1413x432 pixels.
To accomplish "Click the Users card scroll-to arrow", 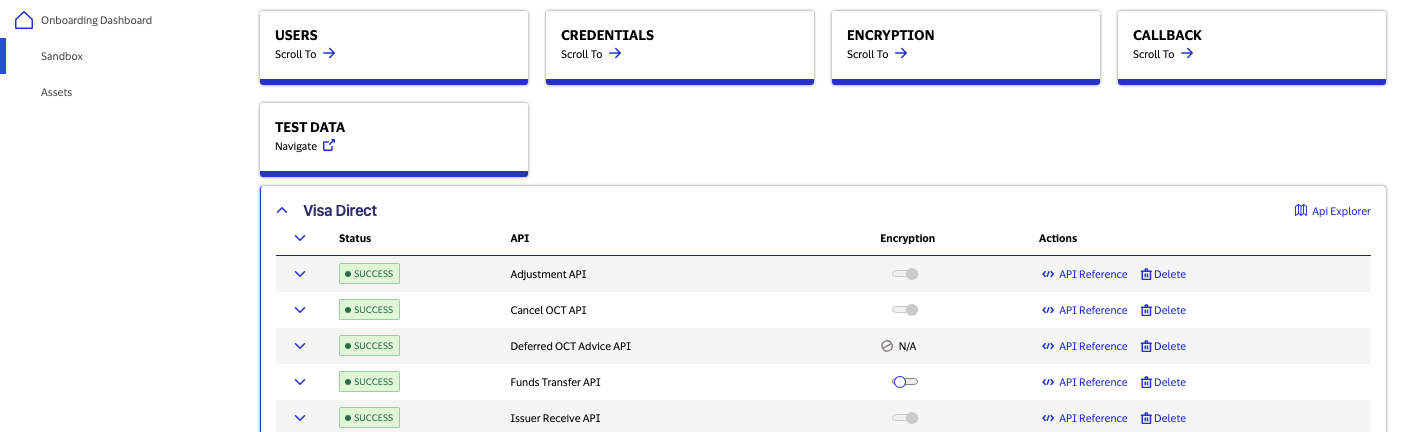I will (329, 54).
